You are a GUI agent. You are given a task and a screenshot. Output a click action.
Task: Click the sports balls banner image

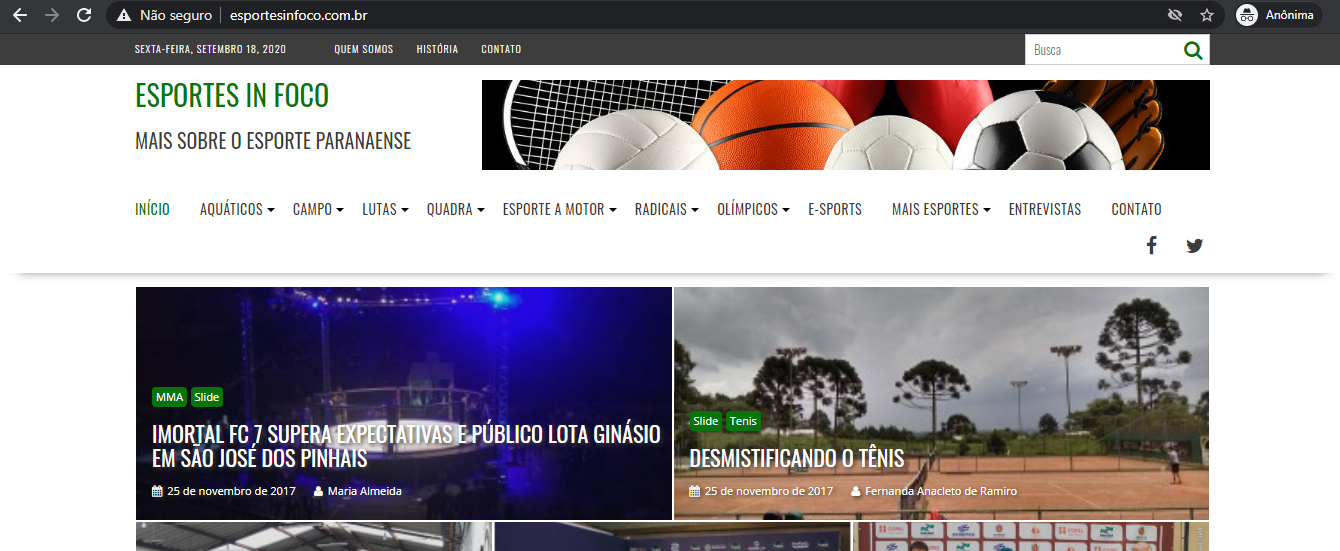pos(846,125)
